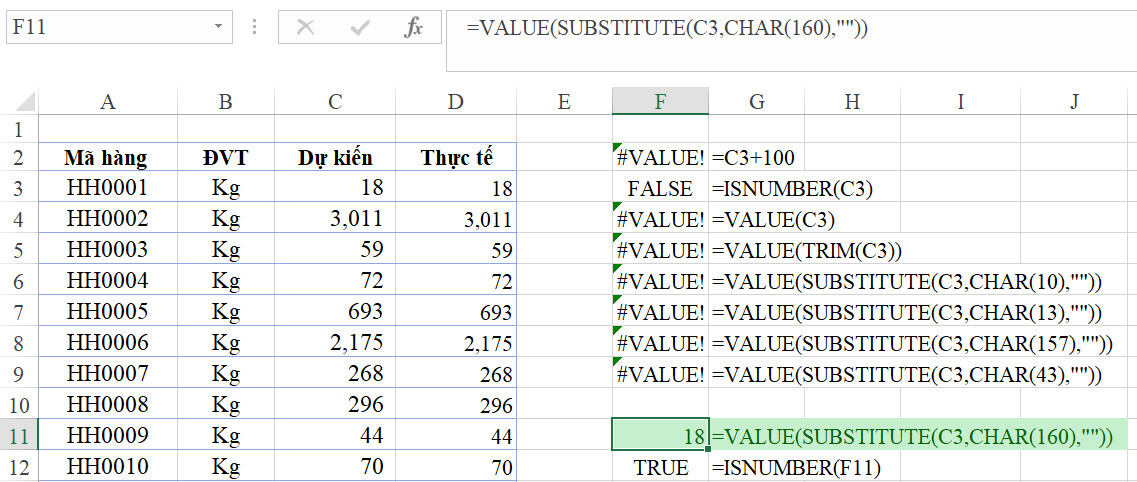Click formula text with CHAR(43)
The image size is (1137, 482).
[x=907, y=373]
